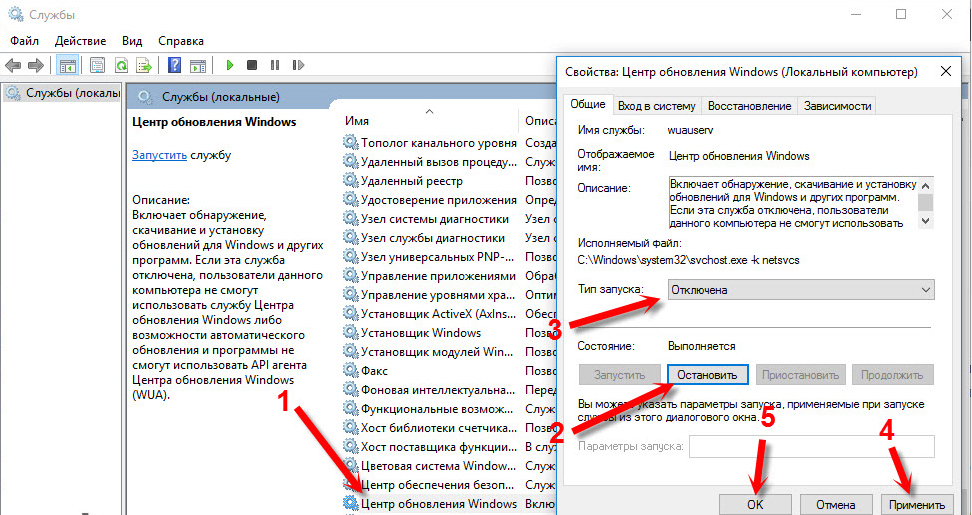The height and width of the screenshot is (515, 972).
Task: Click the gear icon beside Удаленный реестр
Action: 351,181
